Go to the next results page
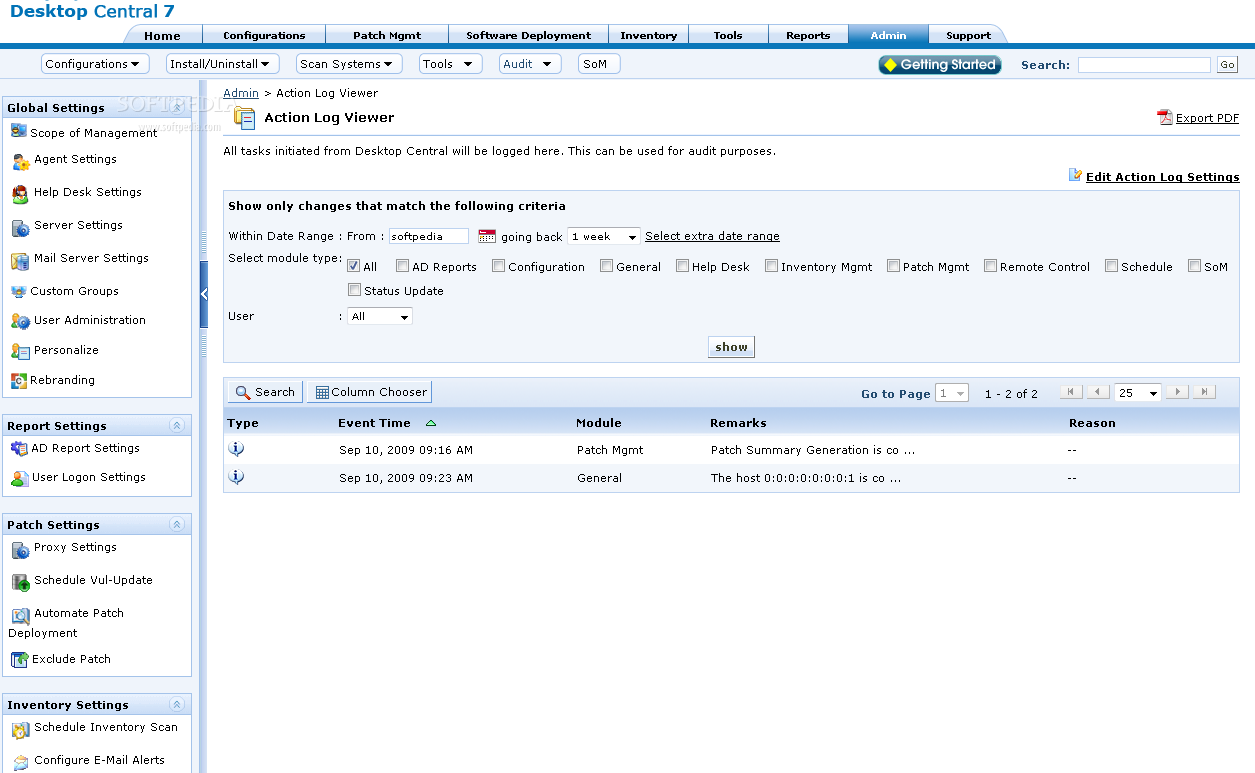This screenshot has width=1255, height=773. coord(1177,392)
